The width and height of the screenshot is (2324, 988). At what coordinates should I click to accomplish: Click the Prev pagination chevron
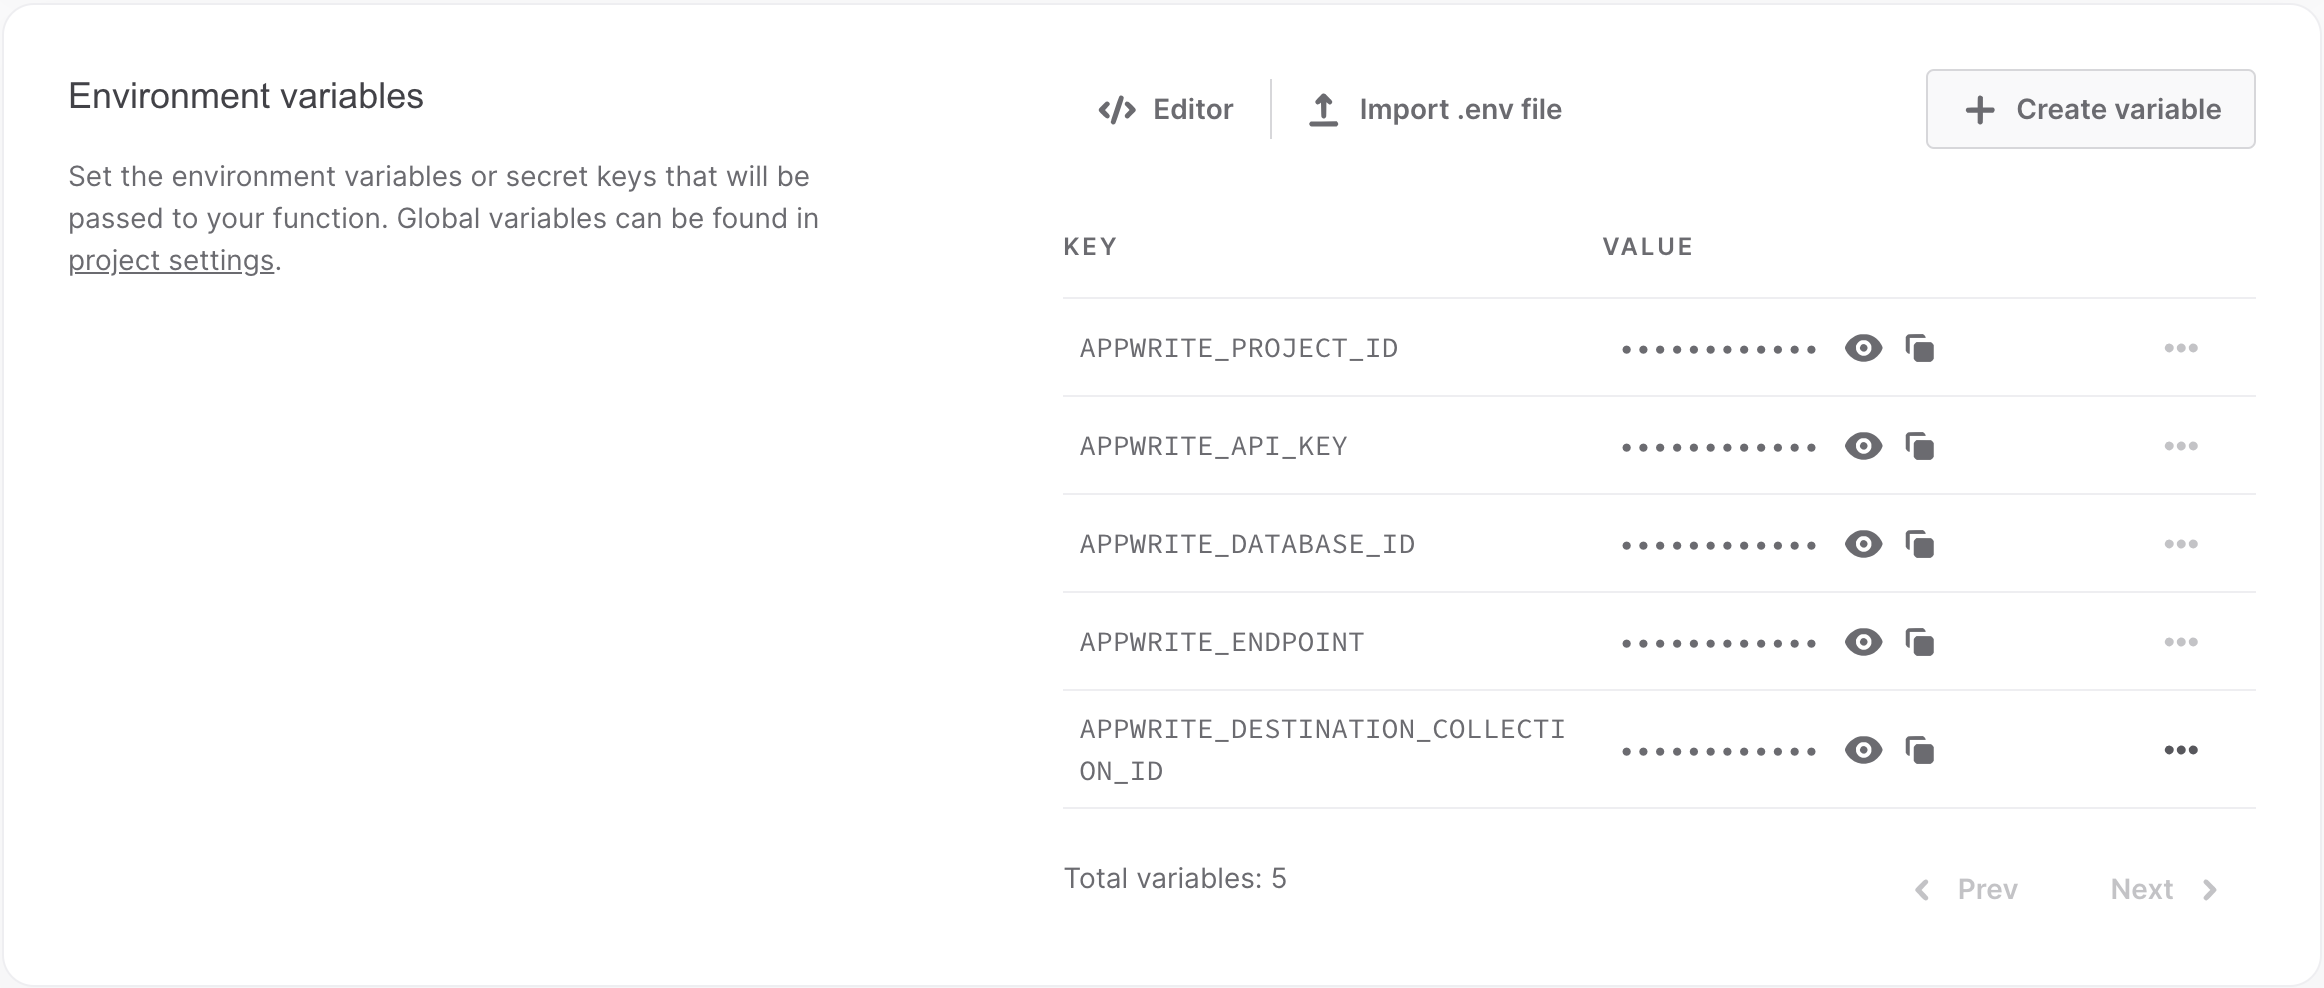1921,889
